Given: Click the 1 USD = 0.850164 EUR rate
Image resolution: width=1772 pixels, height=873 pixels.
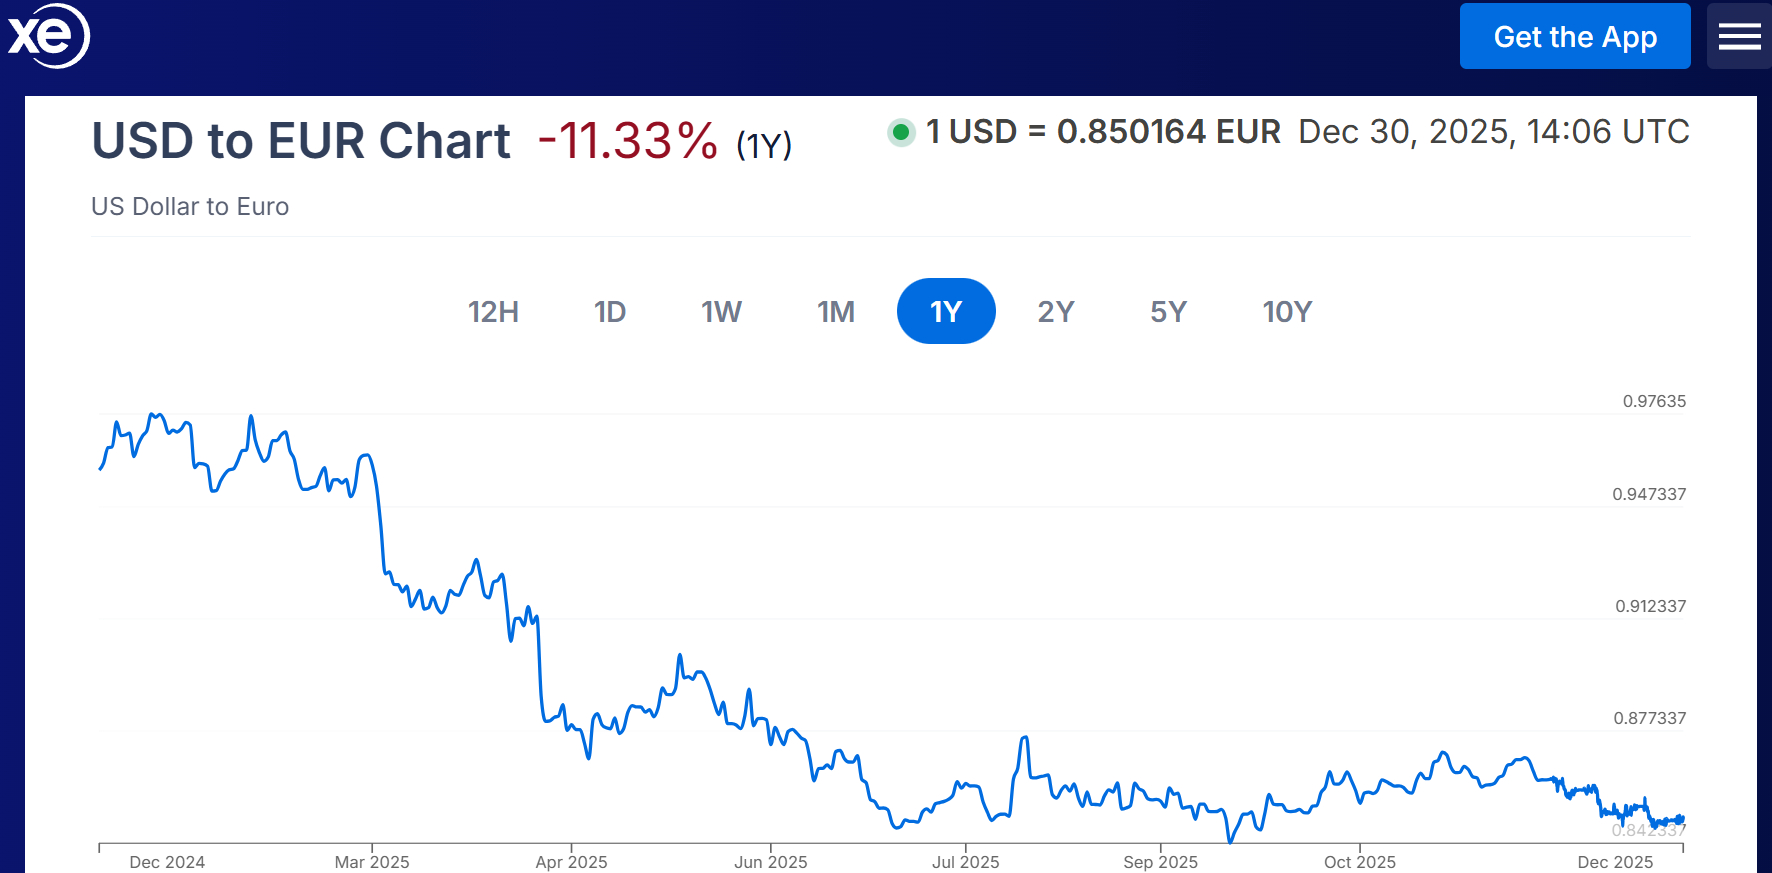Looking at the screenshot, I should click(x=1103, y=132).
